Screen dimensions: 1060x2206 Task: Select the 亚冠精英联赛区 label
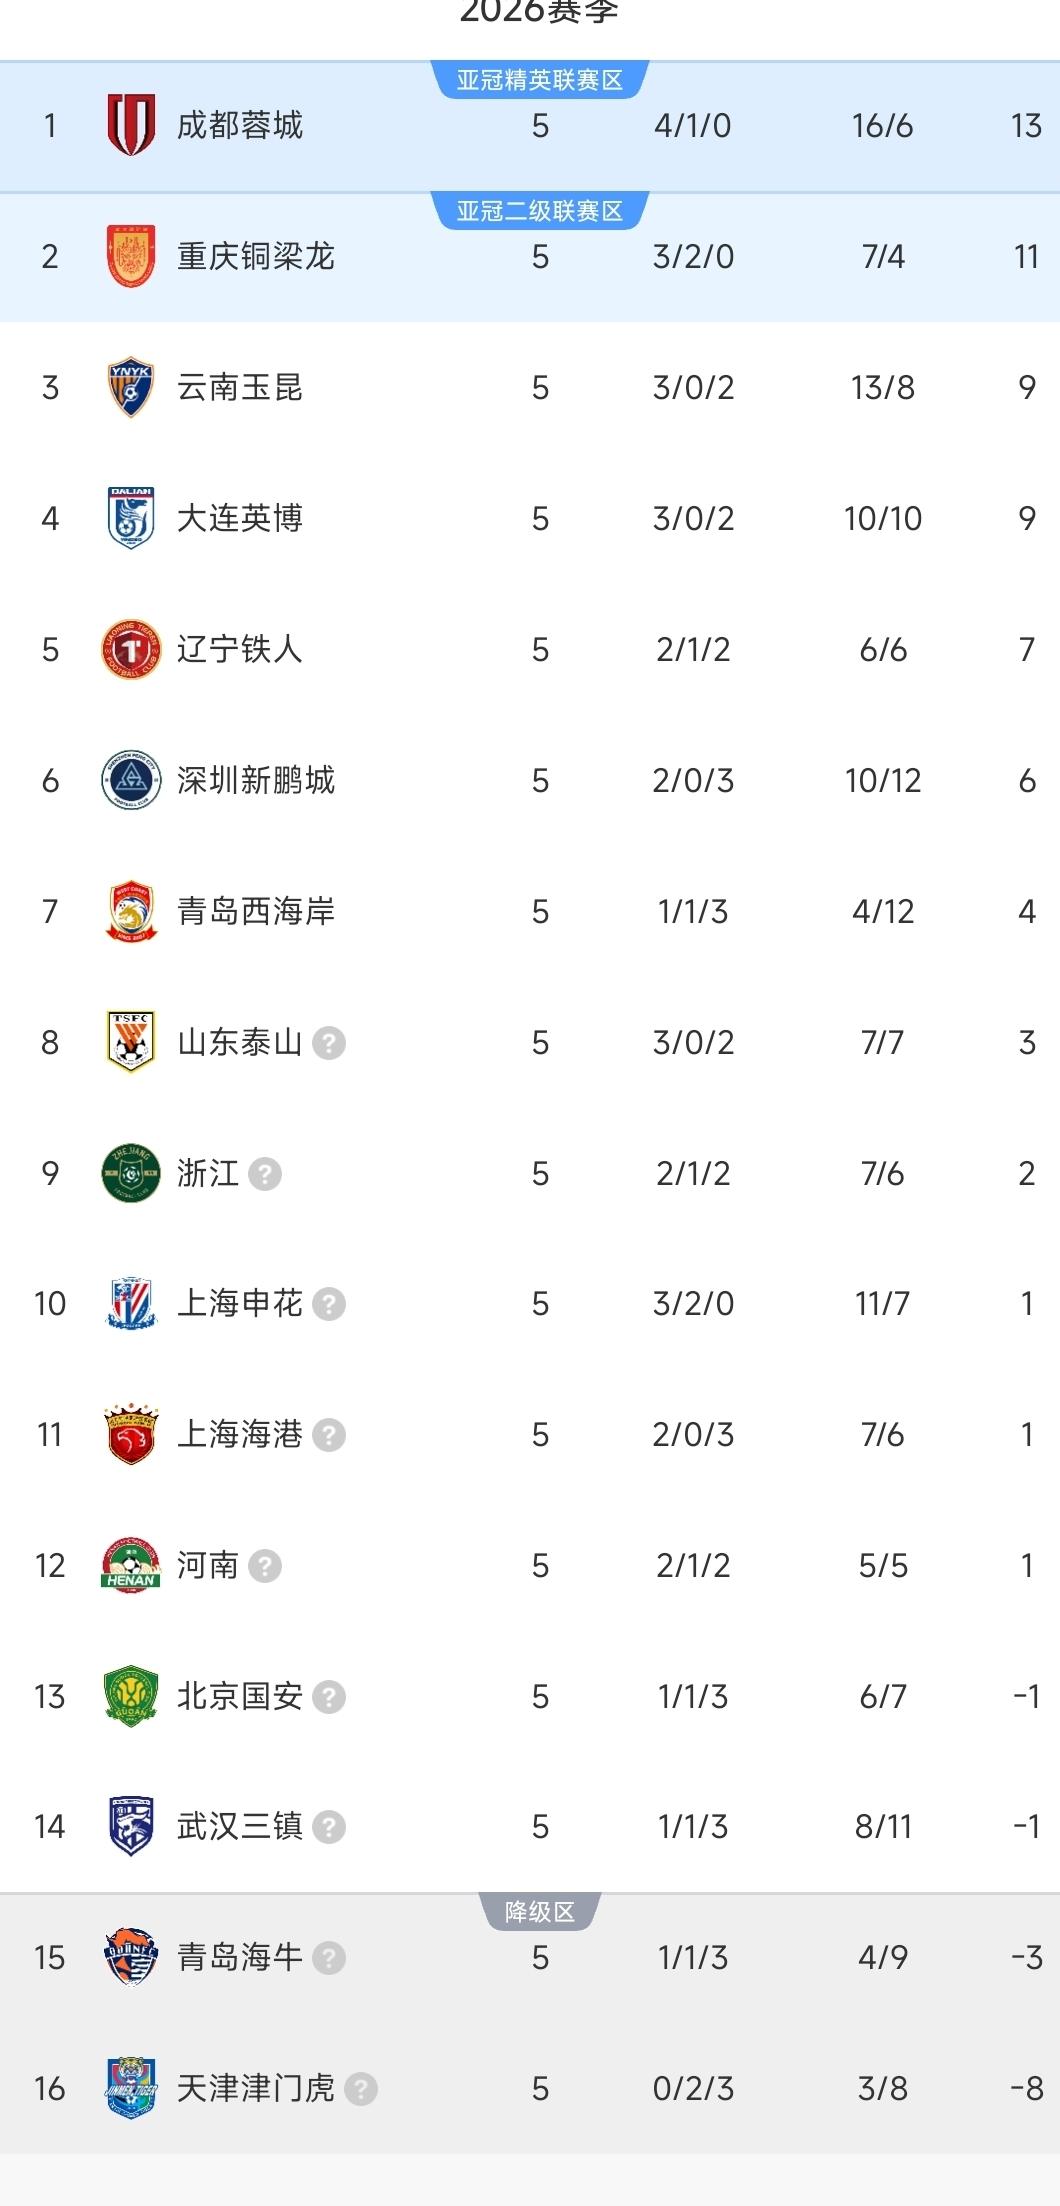click(540, 80)
